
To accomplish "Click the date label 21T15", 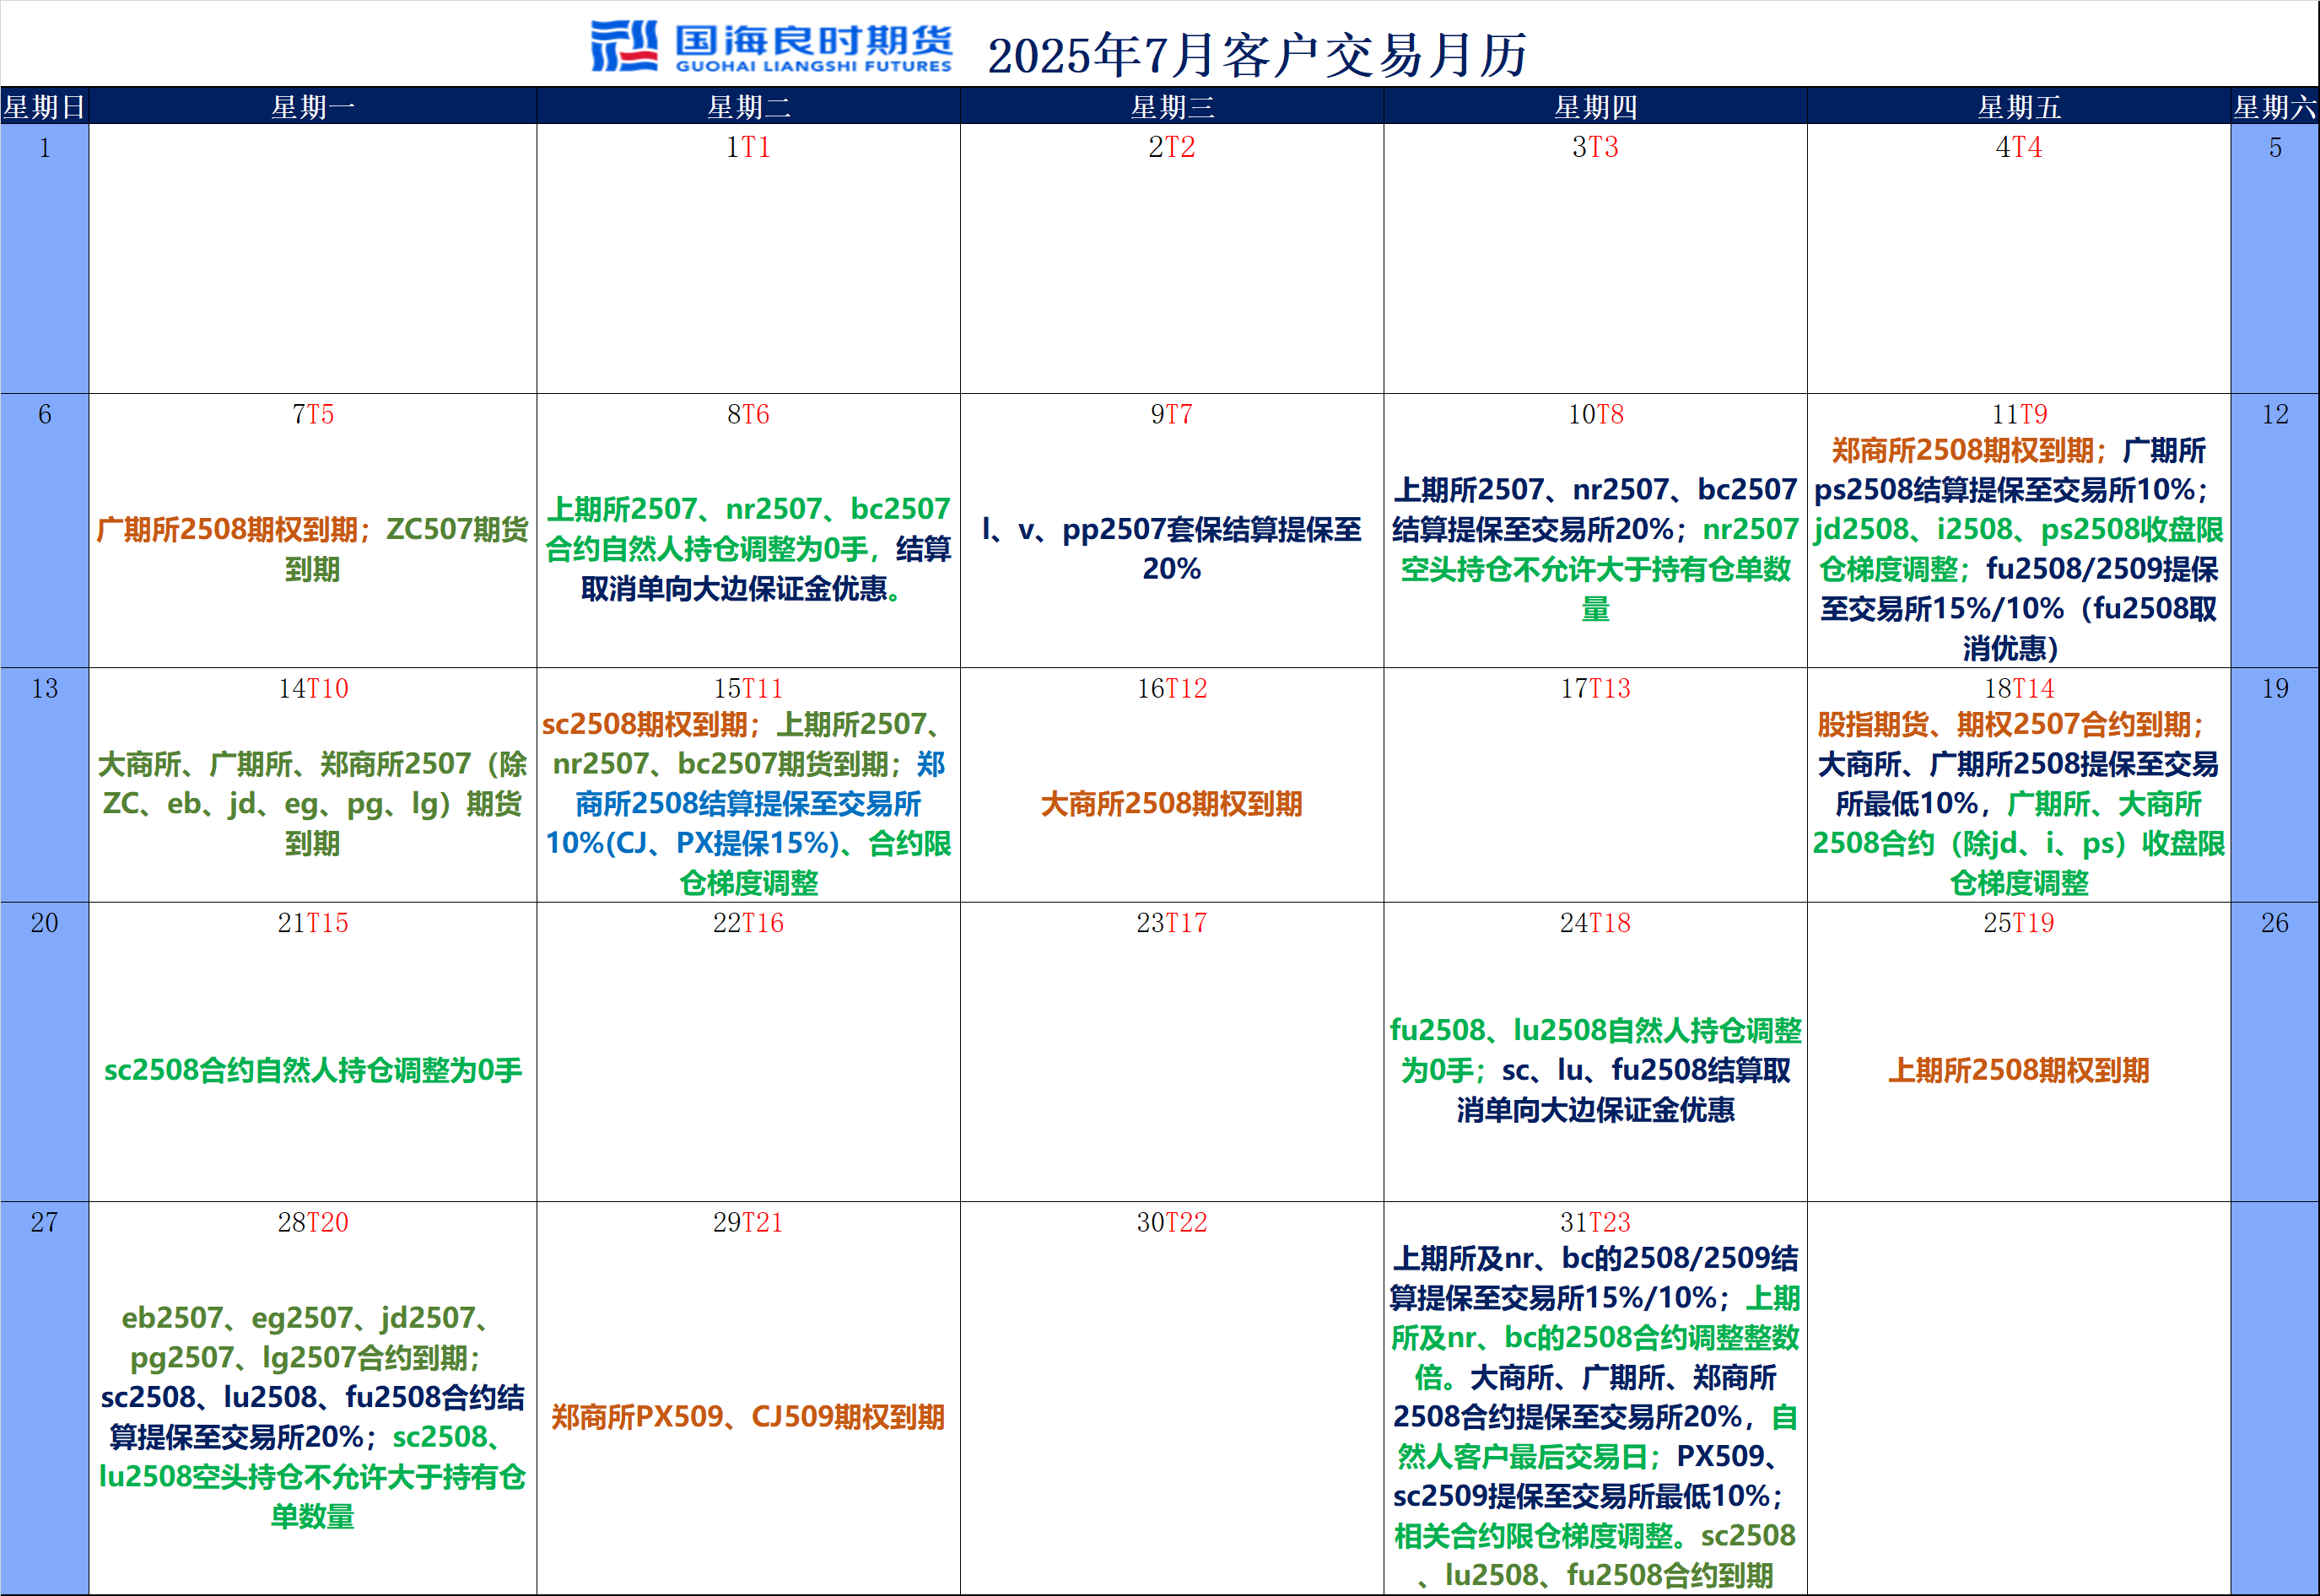I will click(313, 923).
